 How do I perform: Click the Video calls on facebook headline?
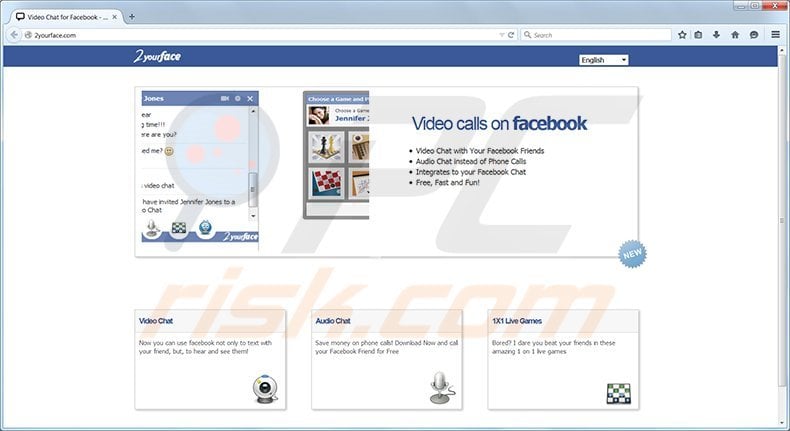point(499,124)
